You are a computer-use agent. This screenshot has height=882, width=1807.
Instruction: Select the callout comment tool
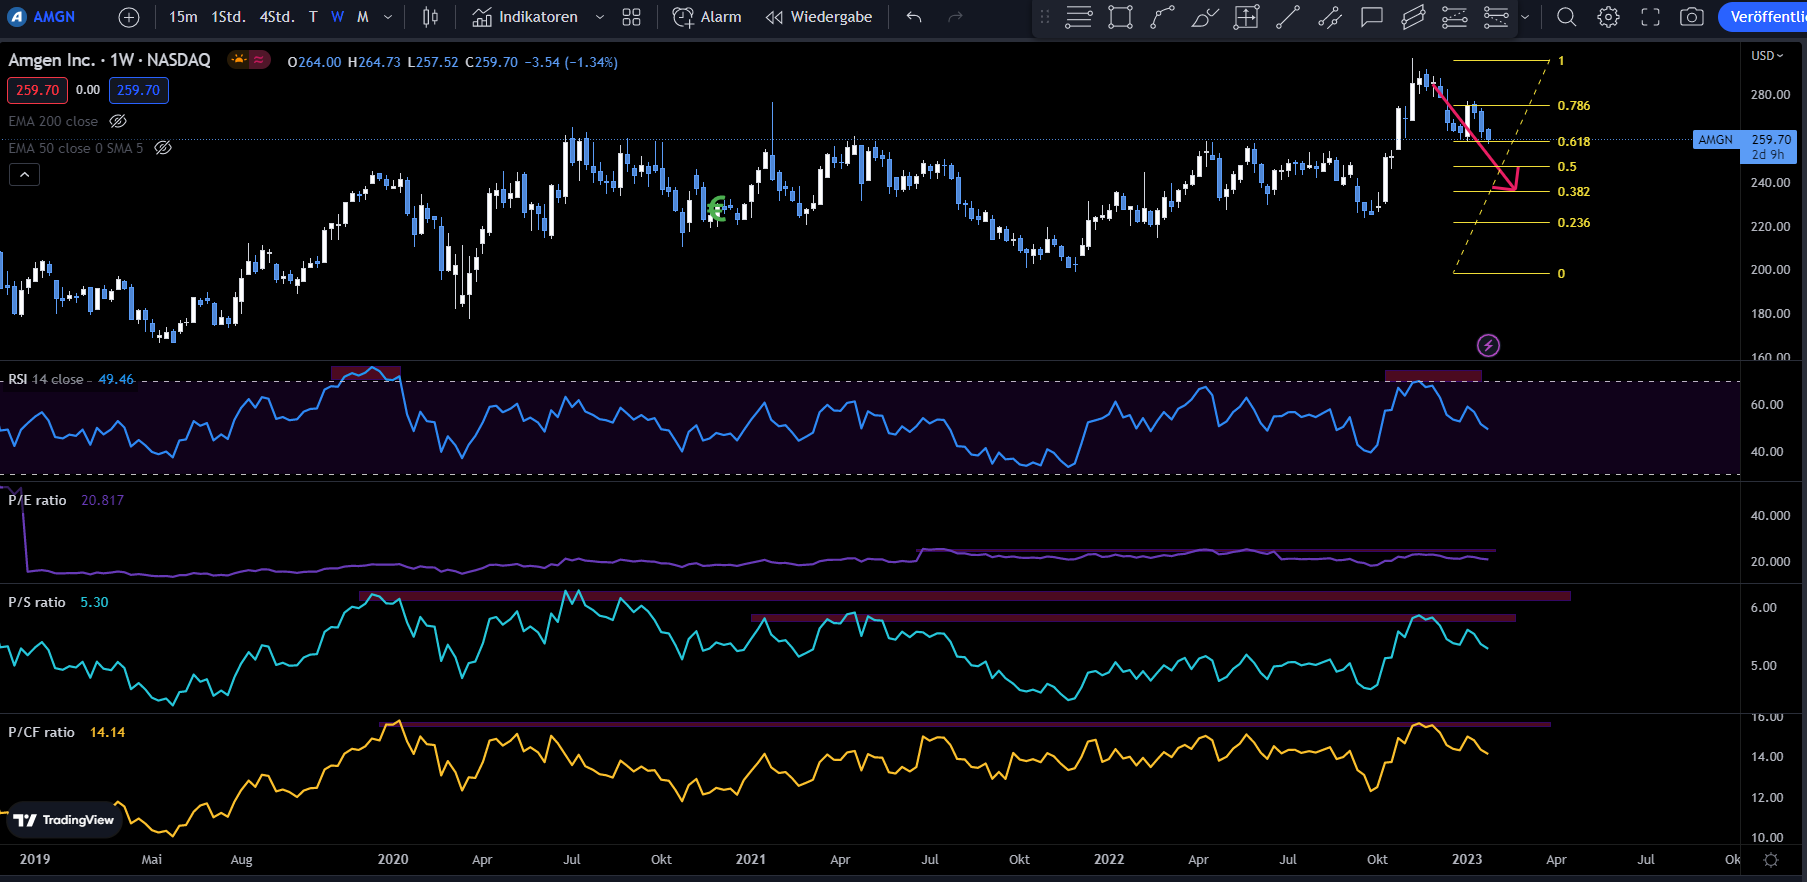1372,17
